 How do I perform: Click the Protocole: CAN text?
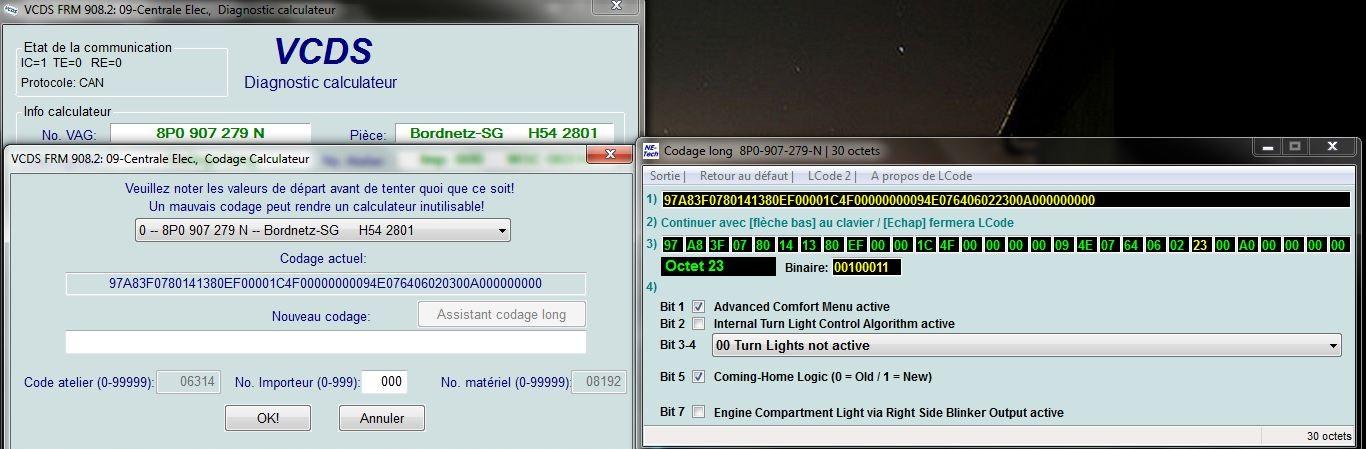pos(62,83)
